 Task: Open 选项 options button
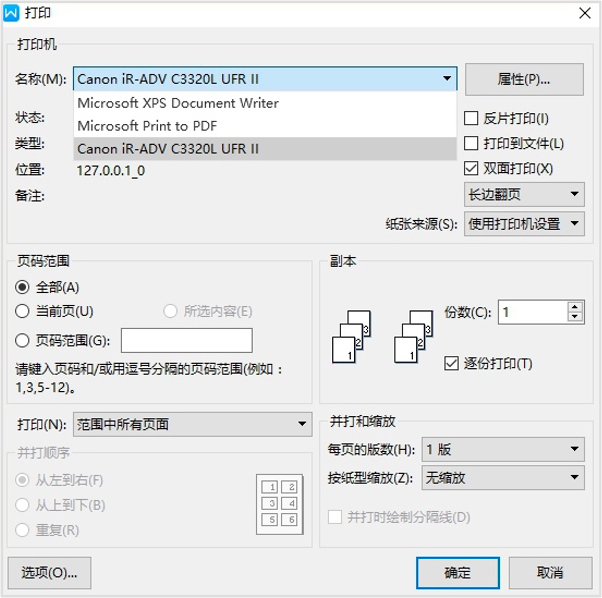point(49,573)
